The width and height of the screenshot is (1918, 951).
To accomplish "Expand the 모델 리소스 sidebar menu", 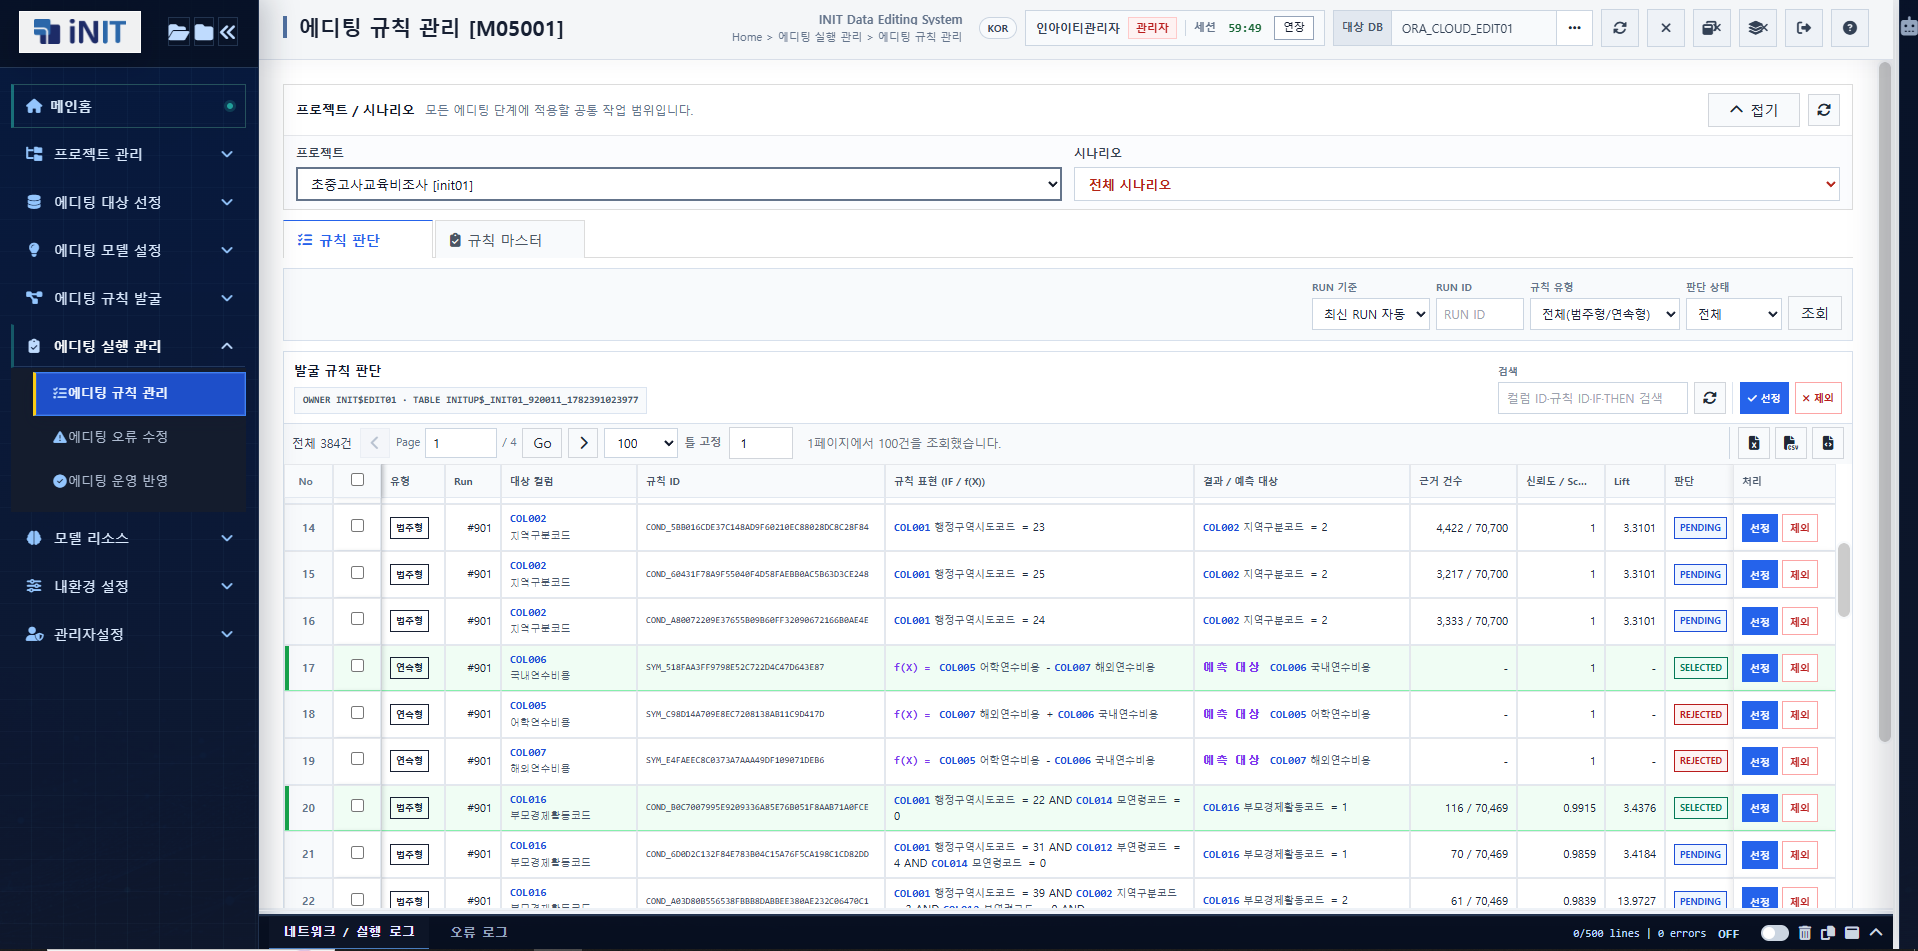I will (129, 538).
